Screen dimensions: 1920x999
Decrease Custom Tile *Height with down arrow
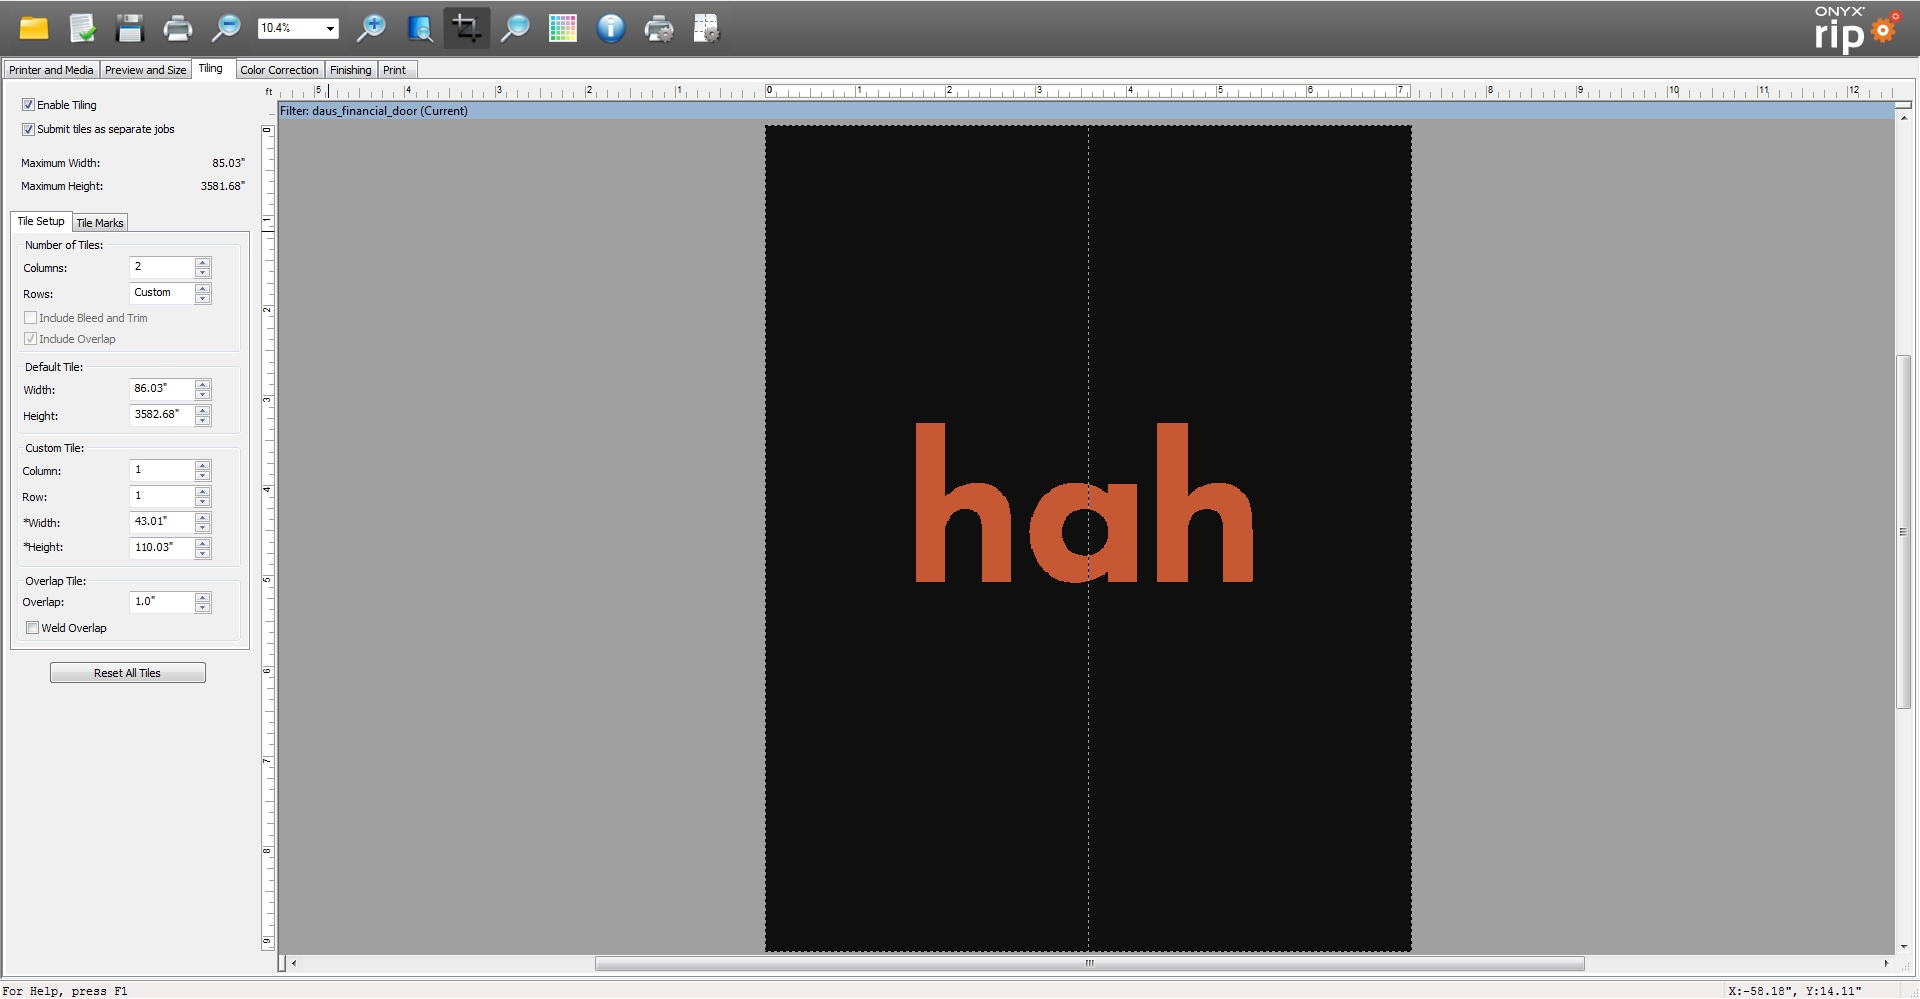(203, 553)
